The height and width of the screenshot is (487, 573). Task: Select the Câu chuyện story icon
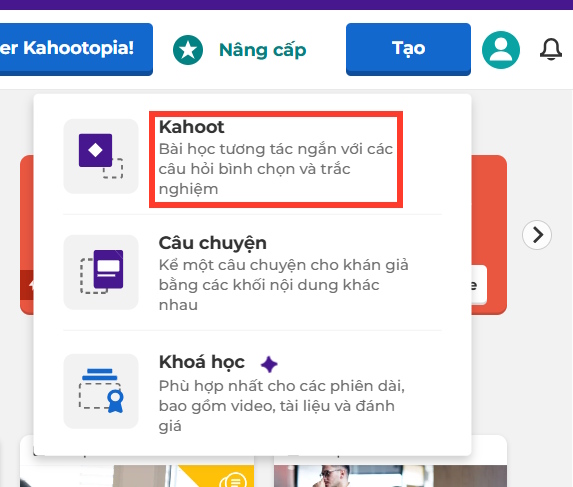click(101, 272)
